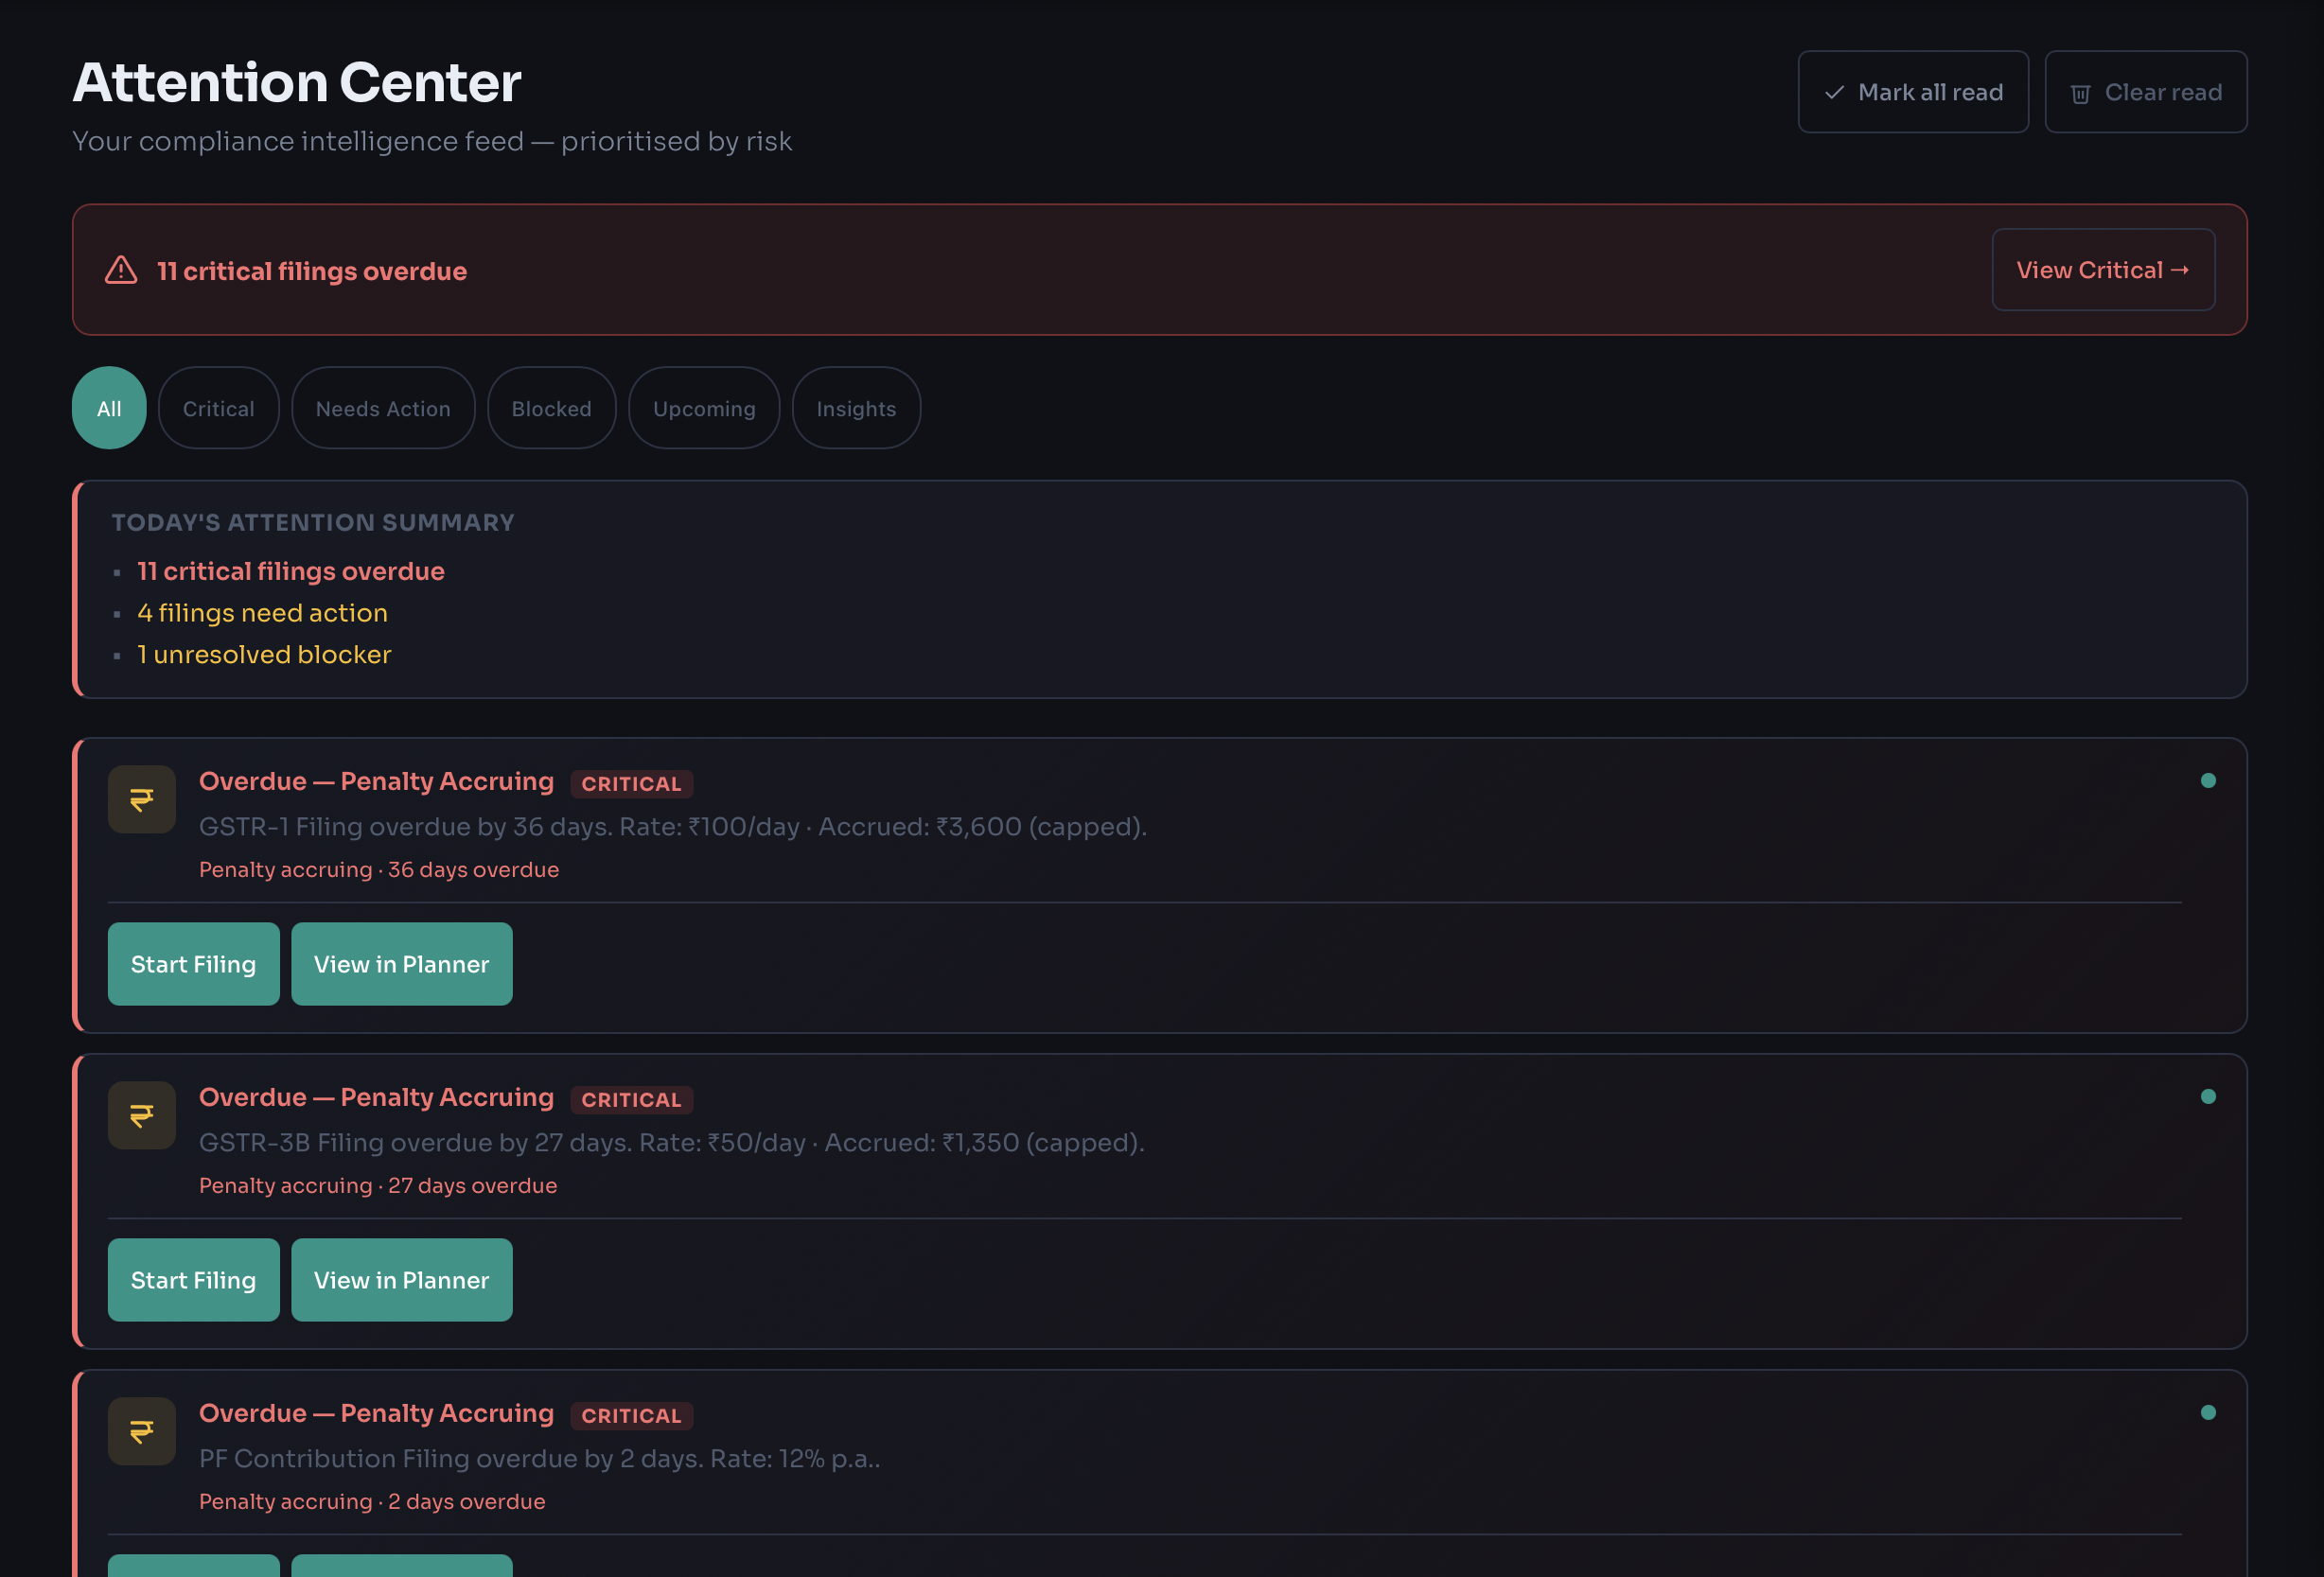Open the Insights filter tab
This screenshot has width=2324, height=1577.
coord(856,408)
